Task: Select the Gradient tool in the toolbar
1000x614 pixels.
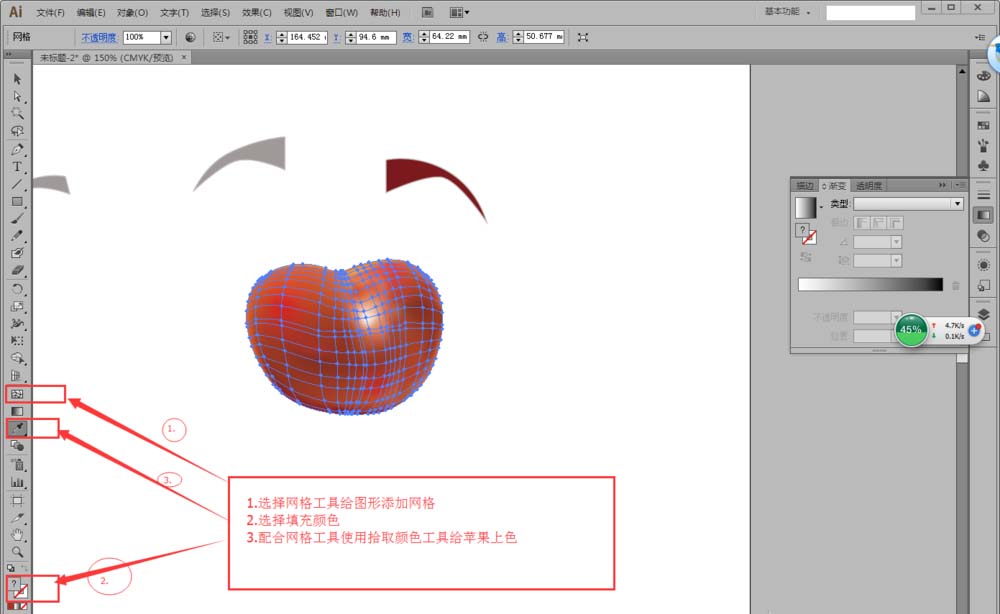Action: [x=16, y=410]
